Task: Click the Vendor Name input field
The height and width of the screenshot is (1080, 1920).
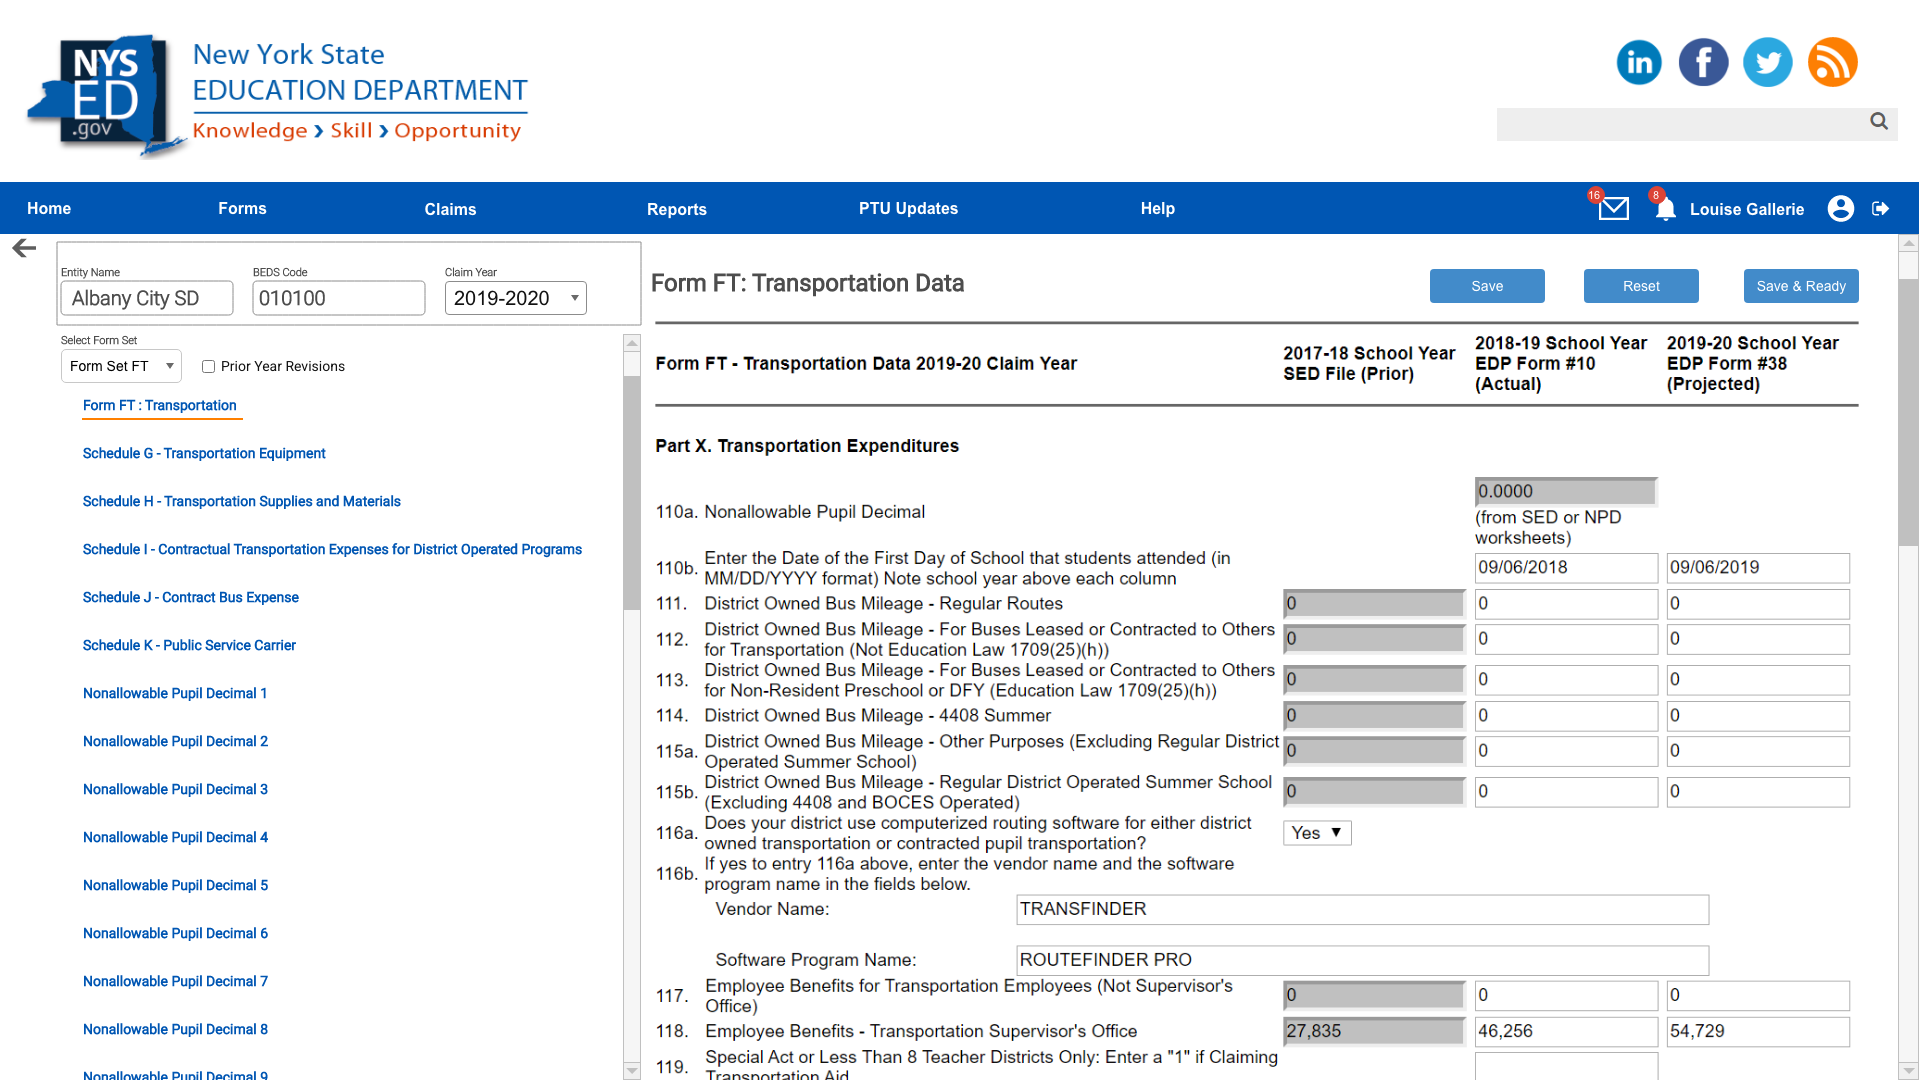Action: coord(1362,909)
